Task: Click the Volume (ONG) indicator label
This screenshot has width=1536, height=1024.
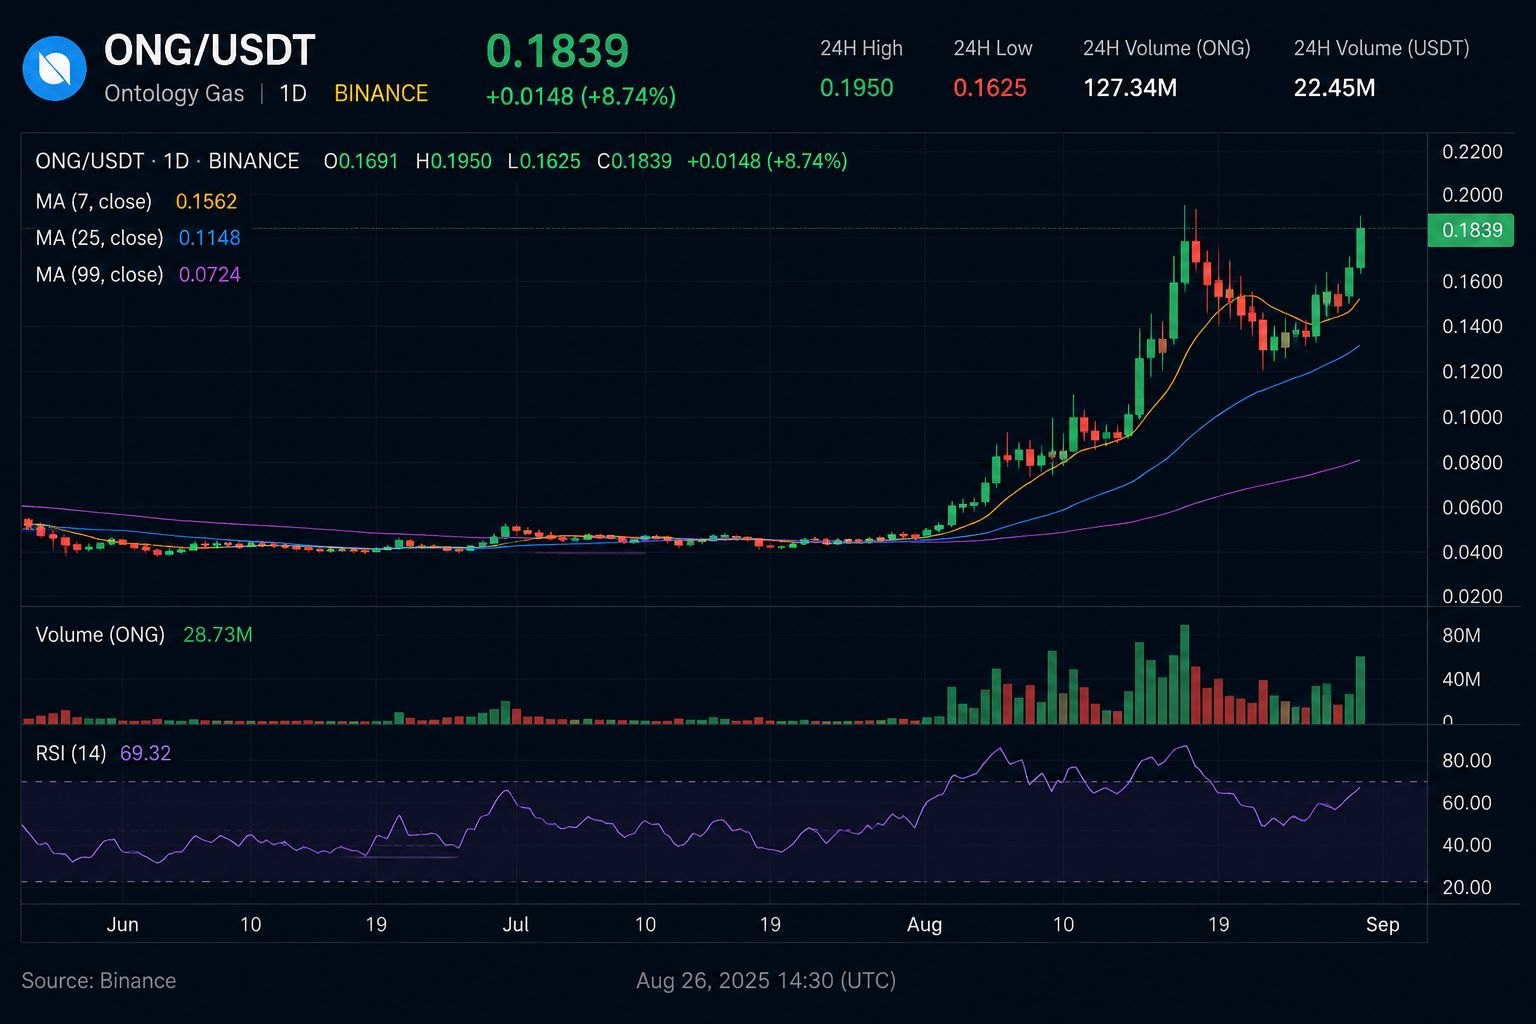Action: point(100,635)
